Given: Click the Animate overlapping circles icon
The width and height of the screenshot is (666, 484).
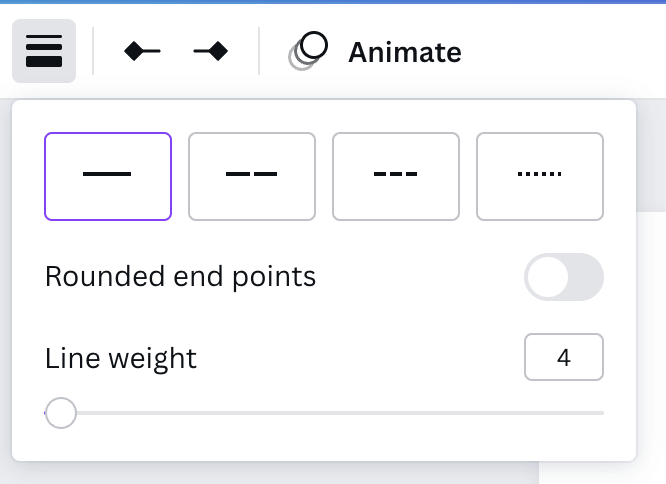Looking at the screenshot, I should (x=308, y=51).
